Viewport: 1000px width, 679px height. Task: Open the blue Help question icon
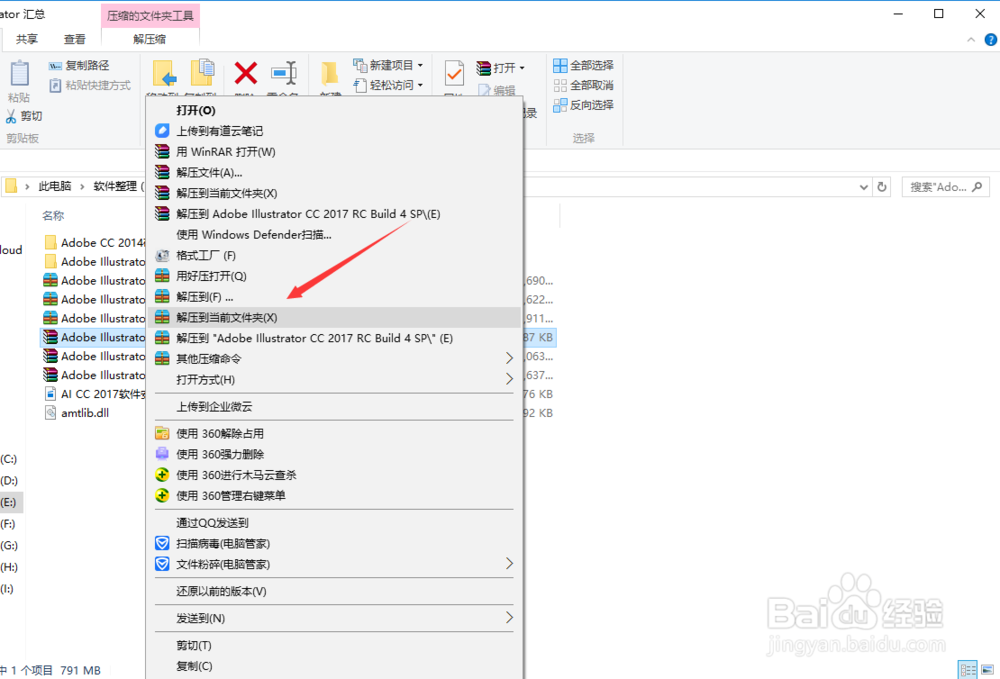click(x=990, y=40)
